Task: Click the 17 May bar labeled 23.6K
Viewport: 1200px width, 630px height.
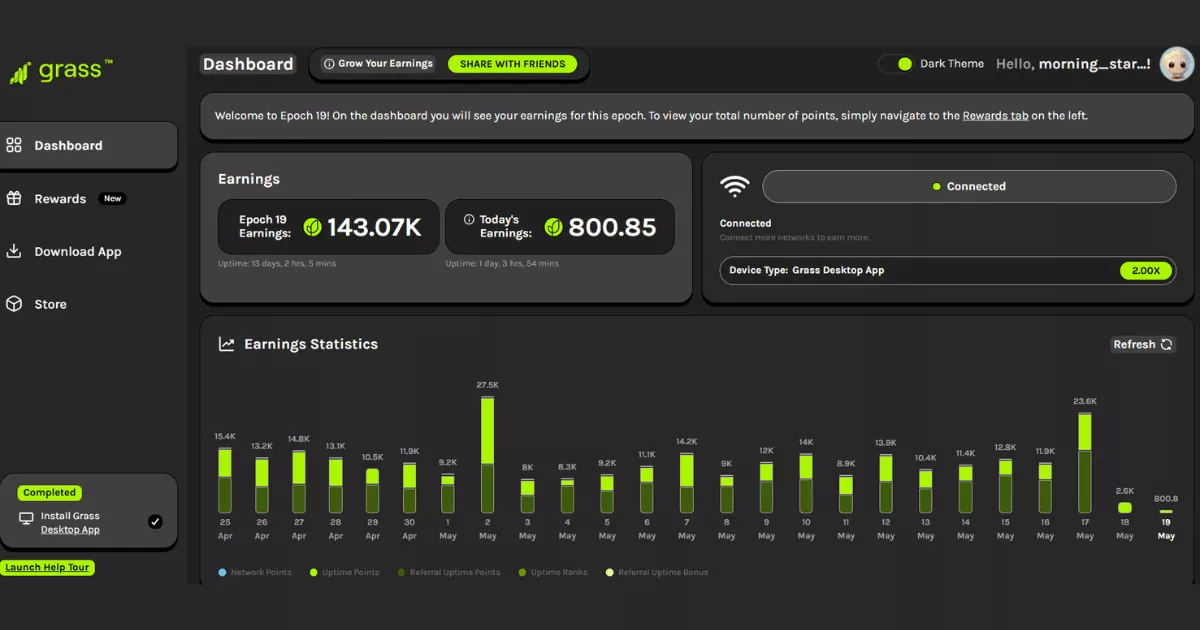Action: point(1085,463)
